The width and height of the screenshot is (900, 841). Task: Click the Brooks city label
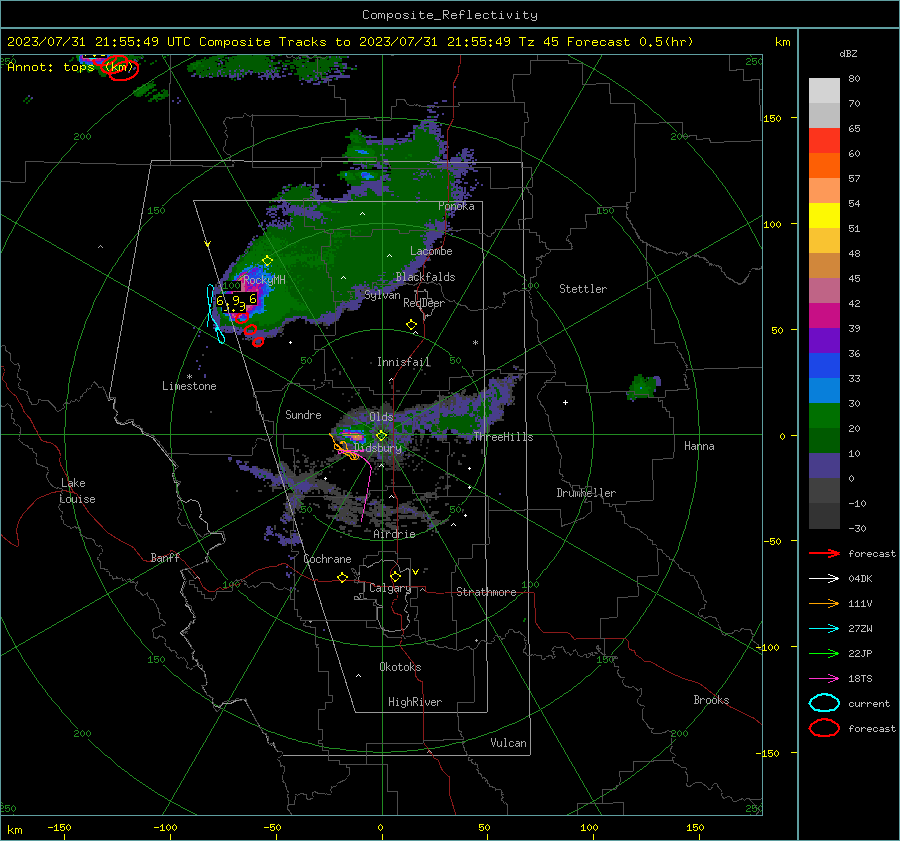711,700
